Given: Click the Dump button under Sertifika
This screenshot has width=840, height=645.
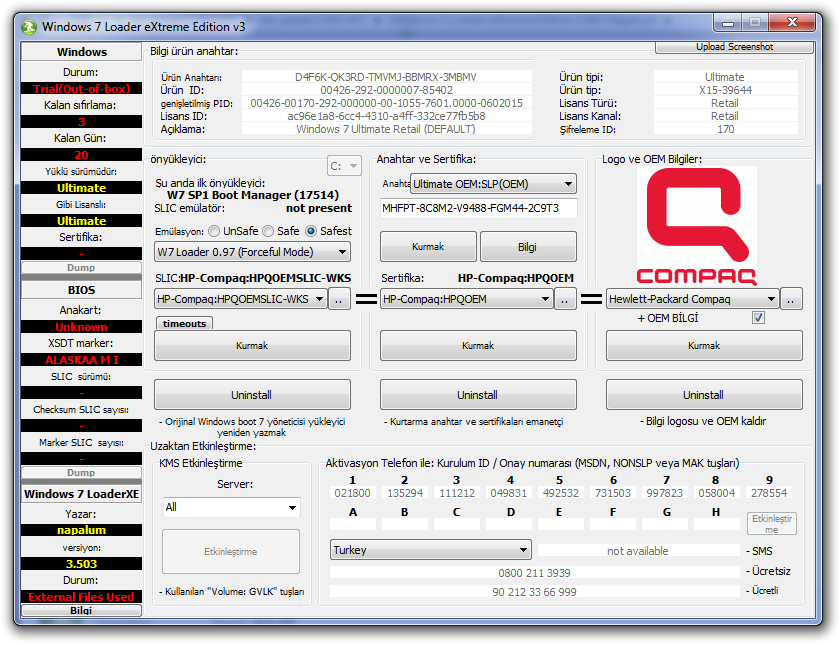Looking at the screenshot, I should tap(81, 267).
